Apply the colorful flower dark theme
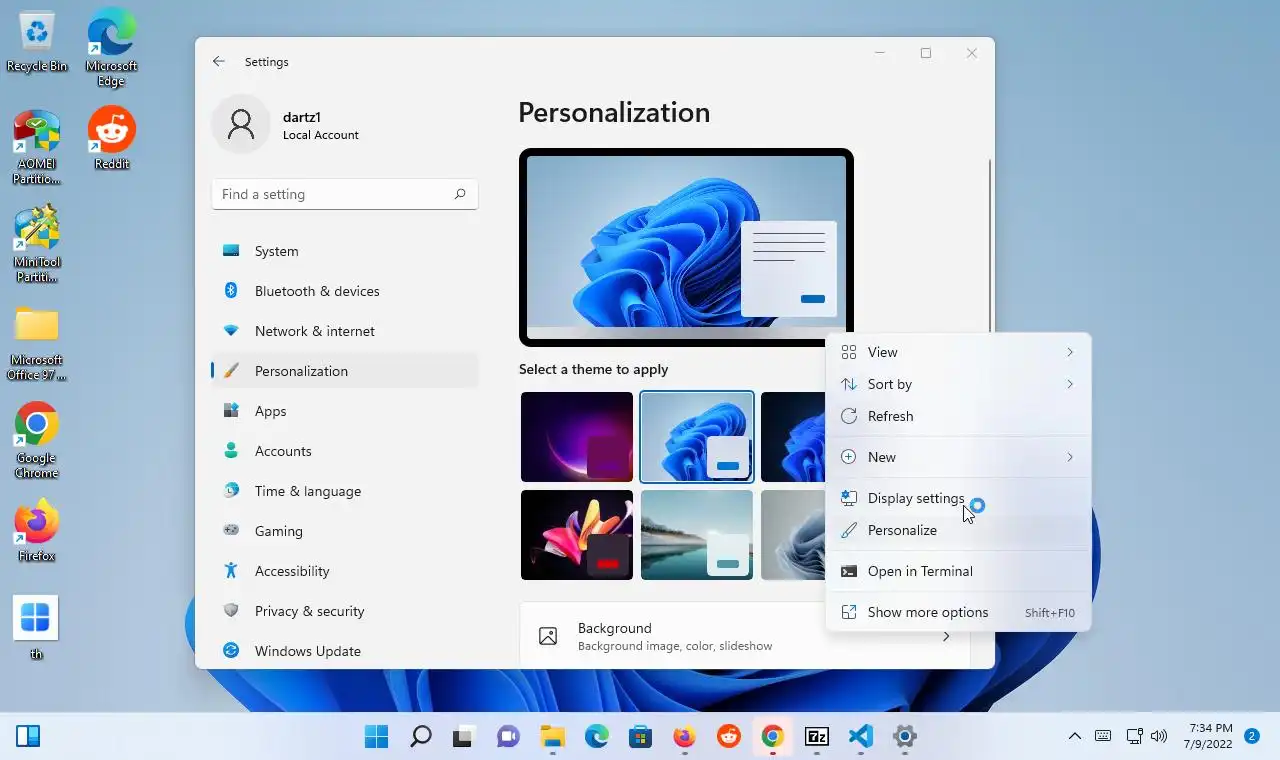Viewport: 1280px width, 760px height. tap(577, 535)
